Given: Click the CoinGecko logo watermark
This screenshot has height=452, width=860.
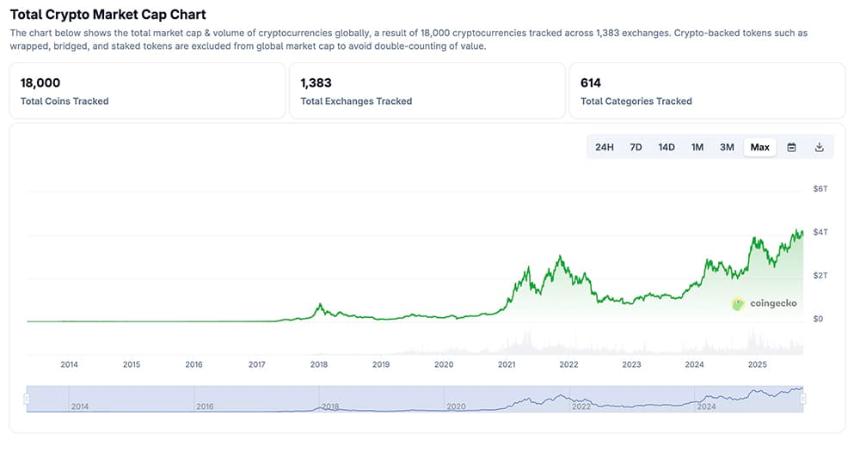Looking at the screenshot, I should [x=765, y=304].
